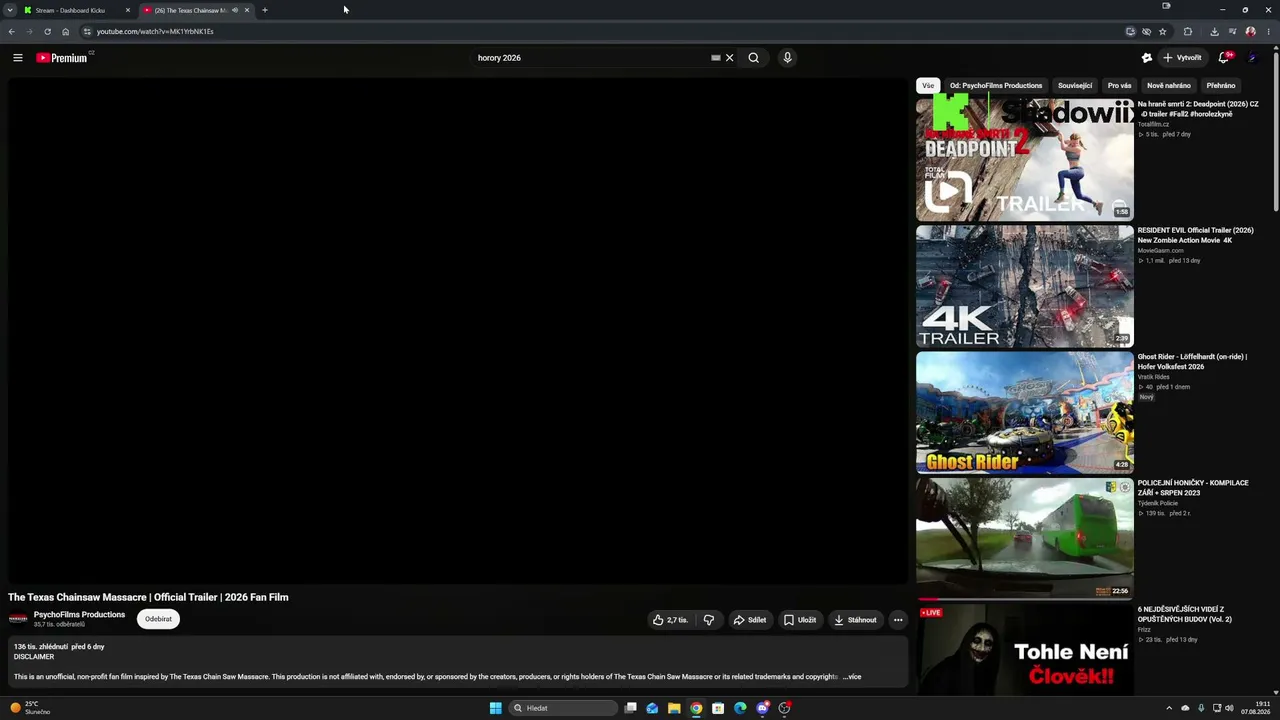Download video with Stáhnout button
The width and height of the screenshot is (1280, 720).
pyautogui.click(x=855, y=620)
